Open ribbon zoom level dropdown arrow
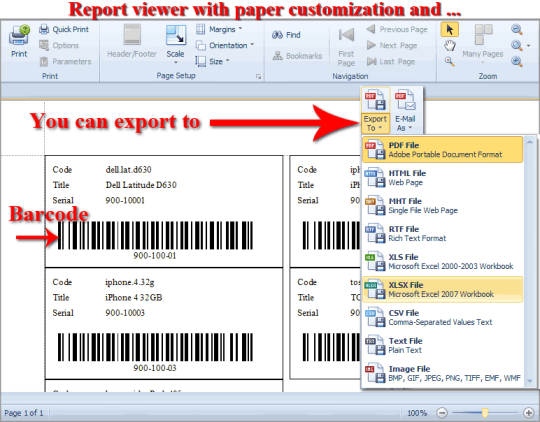Viewport: 540px width, 422px height. (x=529, y=45)
